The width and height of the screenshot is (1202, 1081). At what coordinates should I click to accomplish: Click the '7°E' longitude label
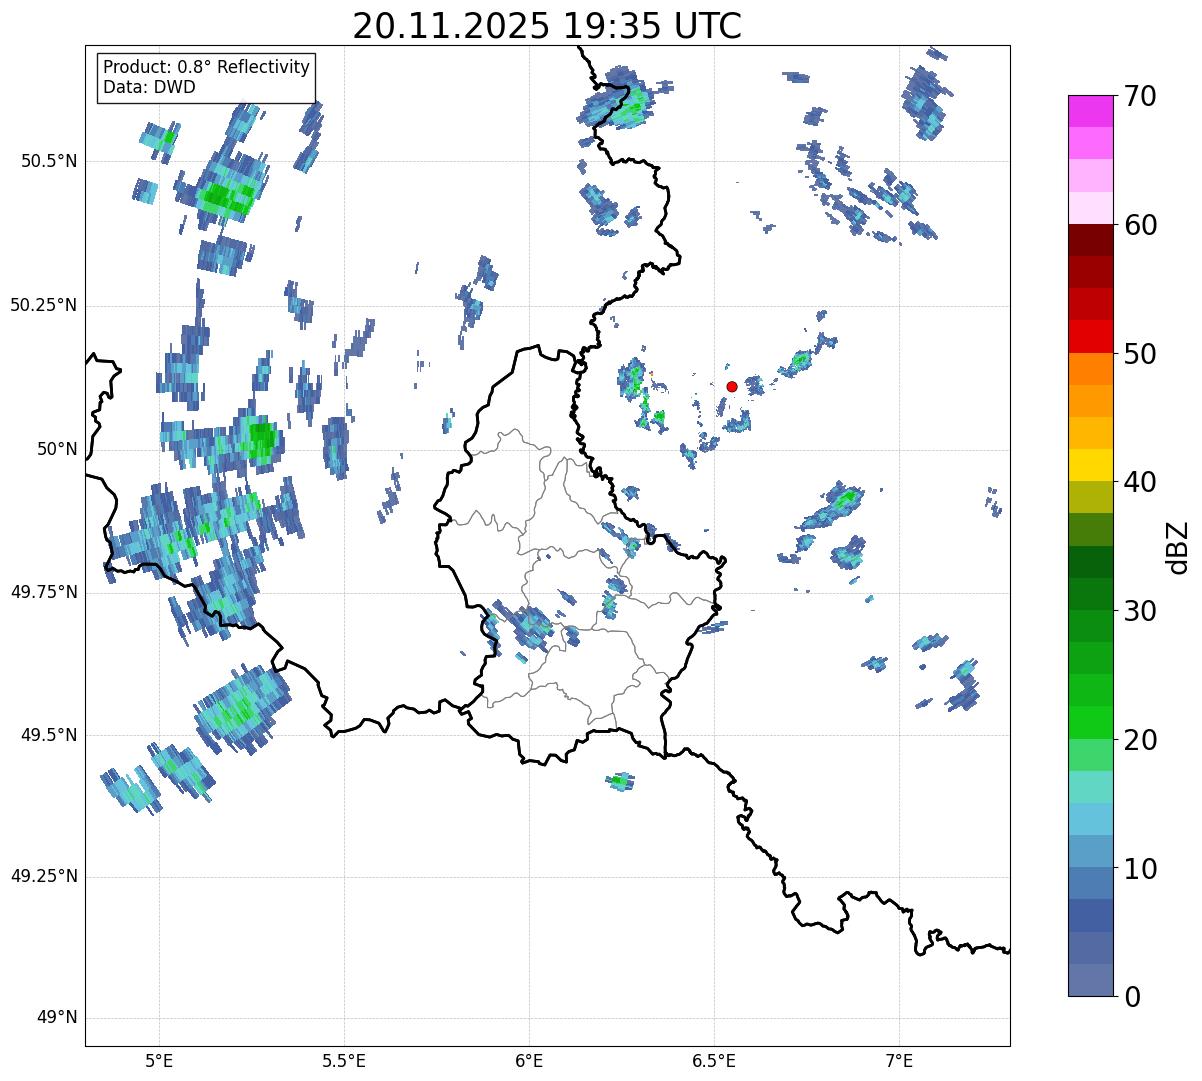click(x=899, y=1061)
